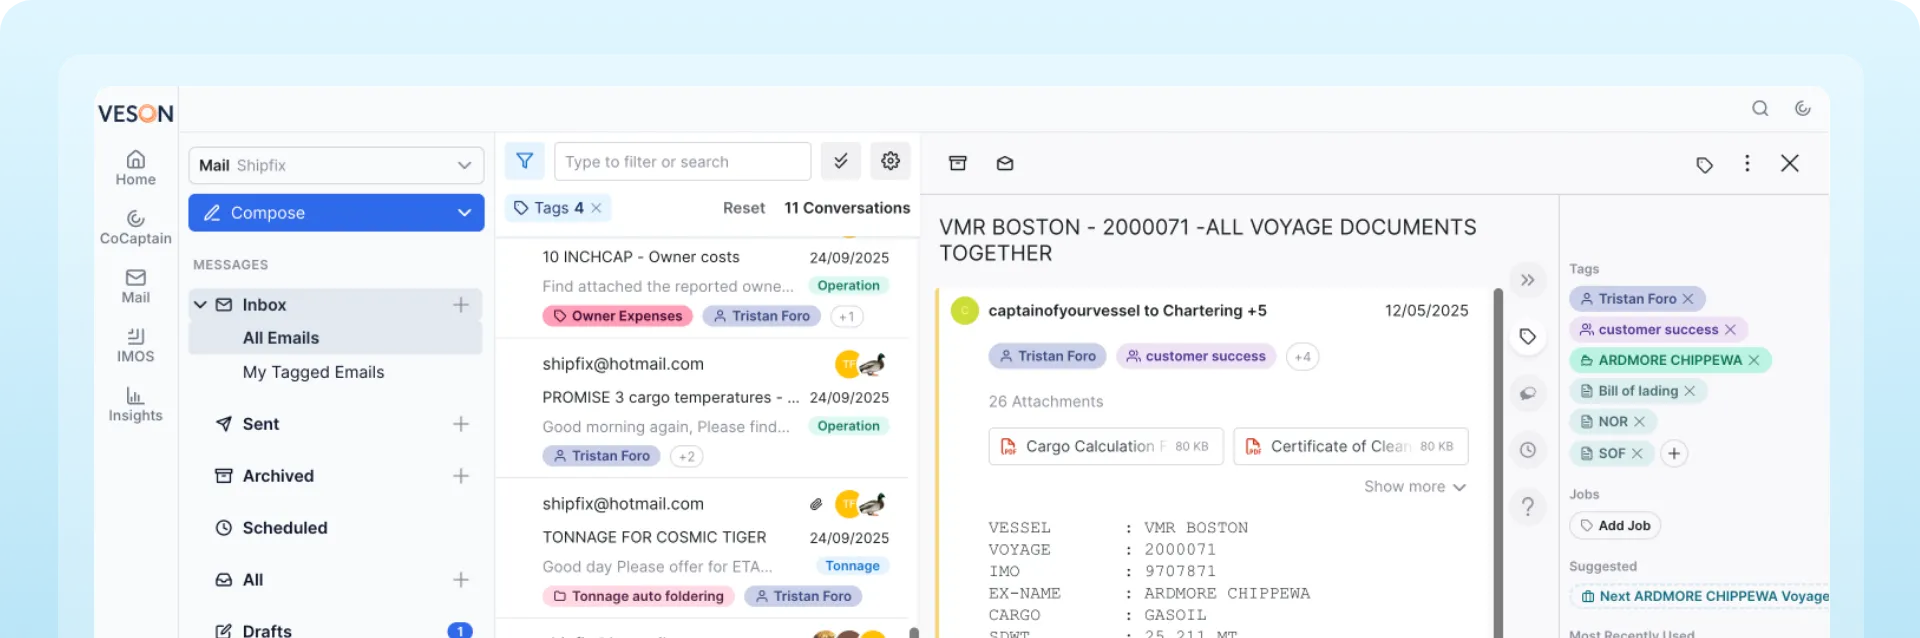Click plus next to All folder

coord(460,580)
